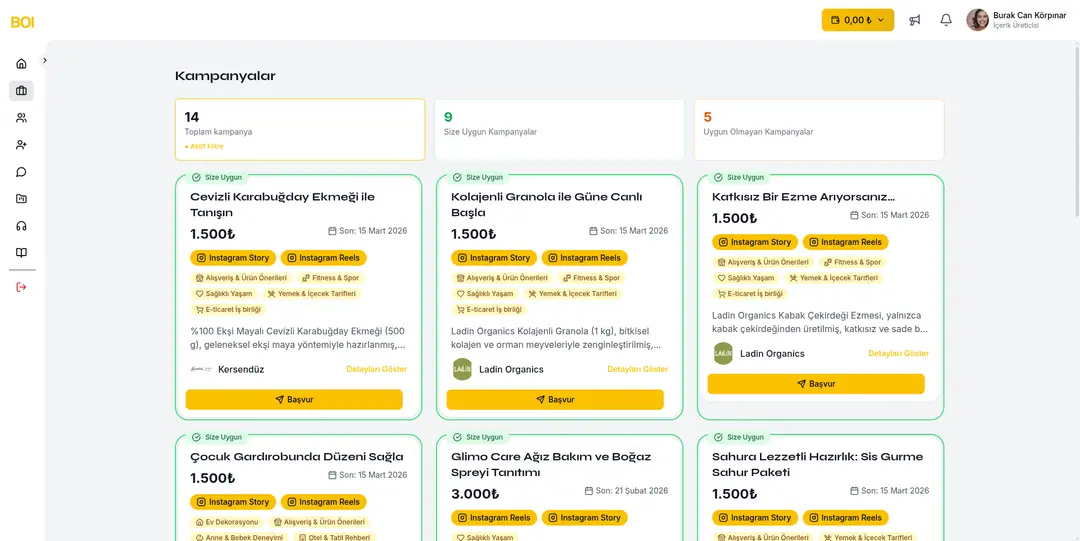Select the Toplam kampanya filter card
The image size is (1080, 541).
coord(300,129)
